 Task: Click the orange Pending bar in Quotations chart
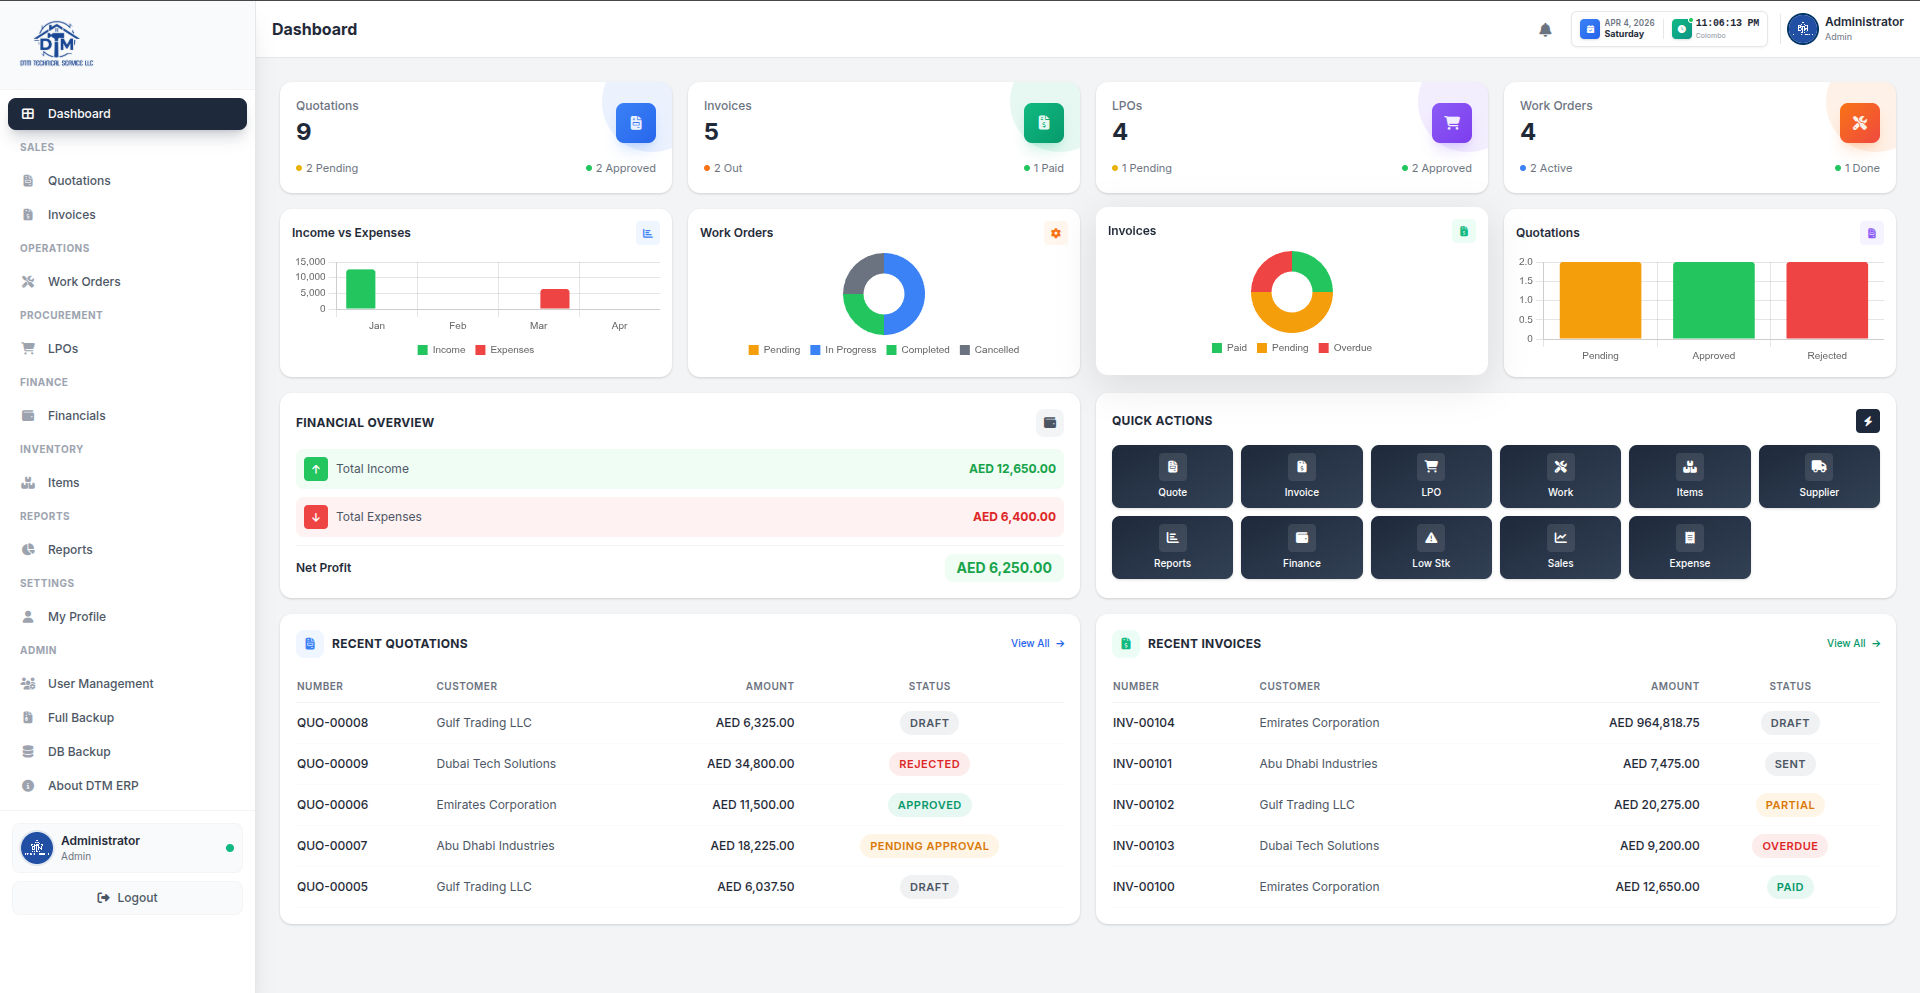coord(1600,300)
